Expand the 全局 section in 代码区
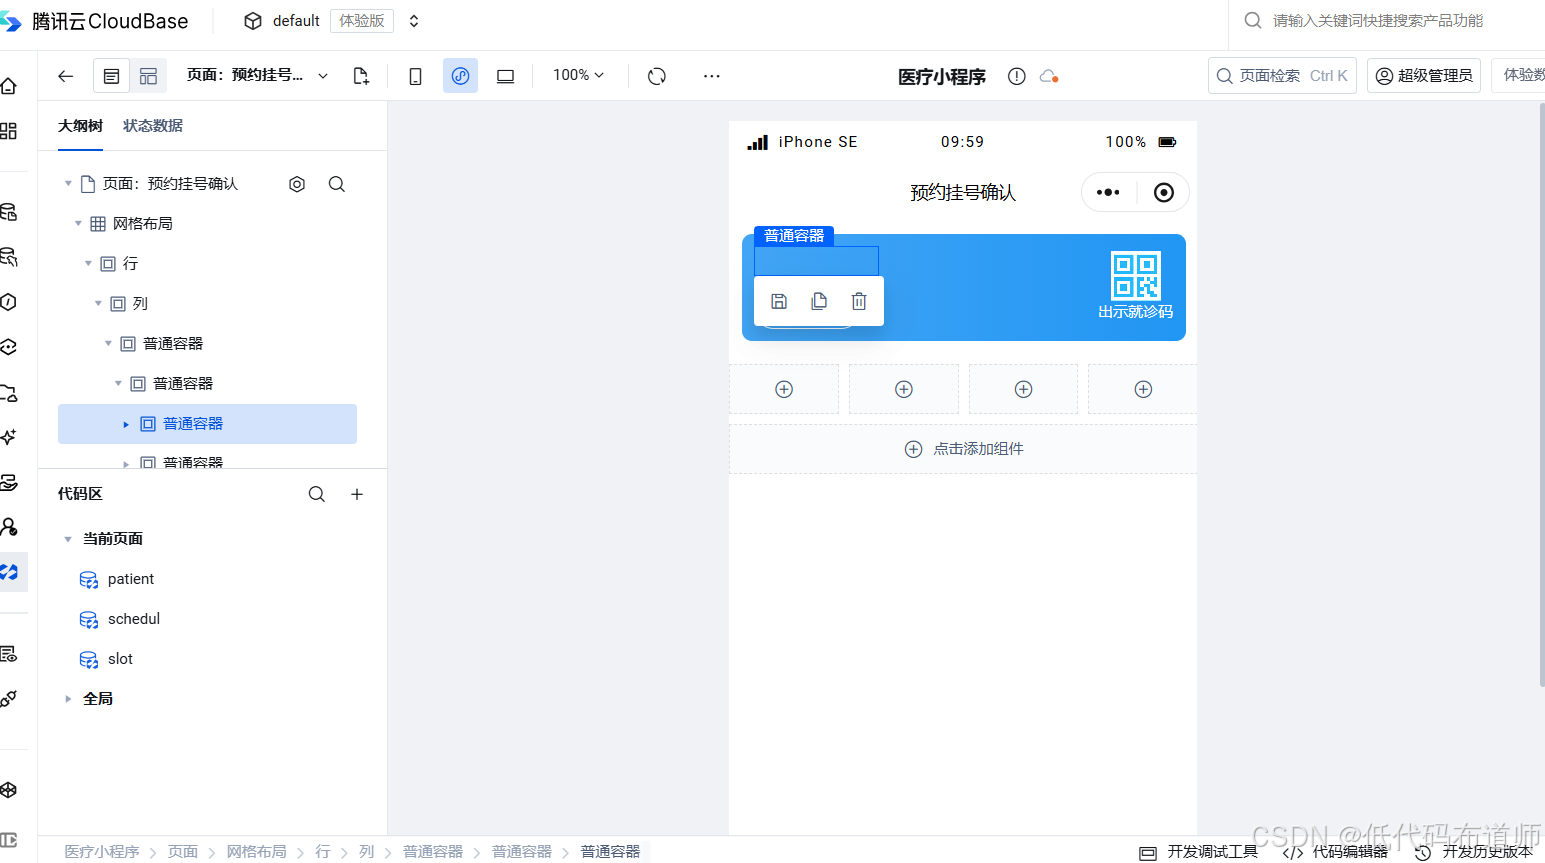Image resolution: width=1545 pixels, height=863 pixels. click(x=97, y=698)
